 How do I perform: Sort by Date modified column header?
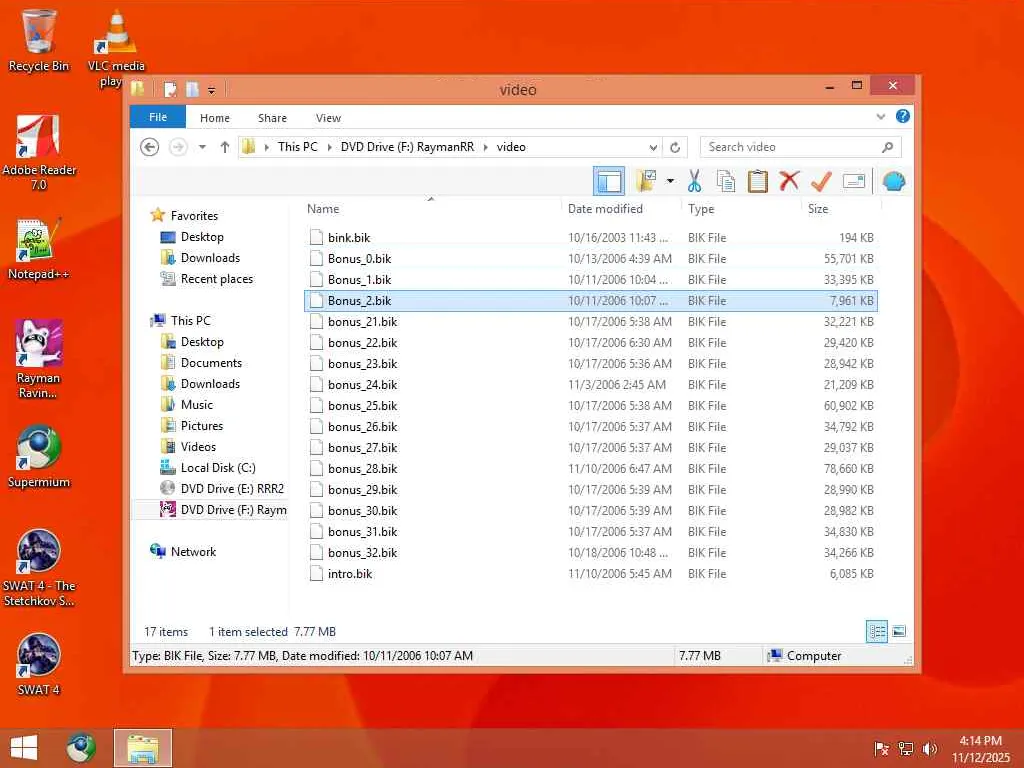[621, 209]
